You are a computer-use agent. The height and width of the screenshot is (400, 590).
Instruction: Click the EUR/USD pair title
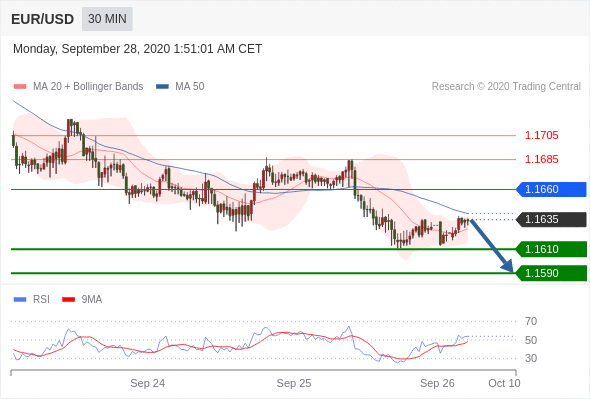tap(43, 19)
